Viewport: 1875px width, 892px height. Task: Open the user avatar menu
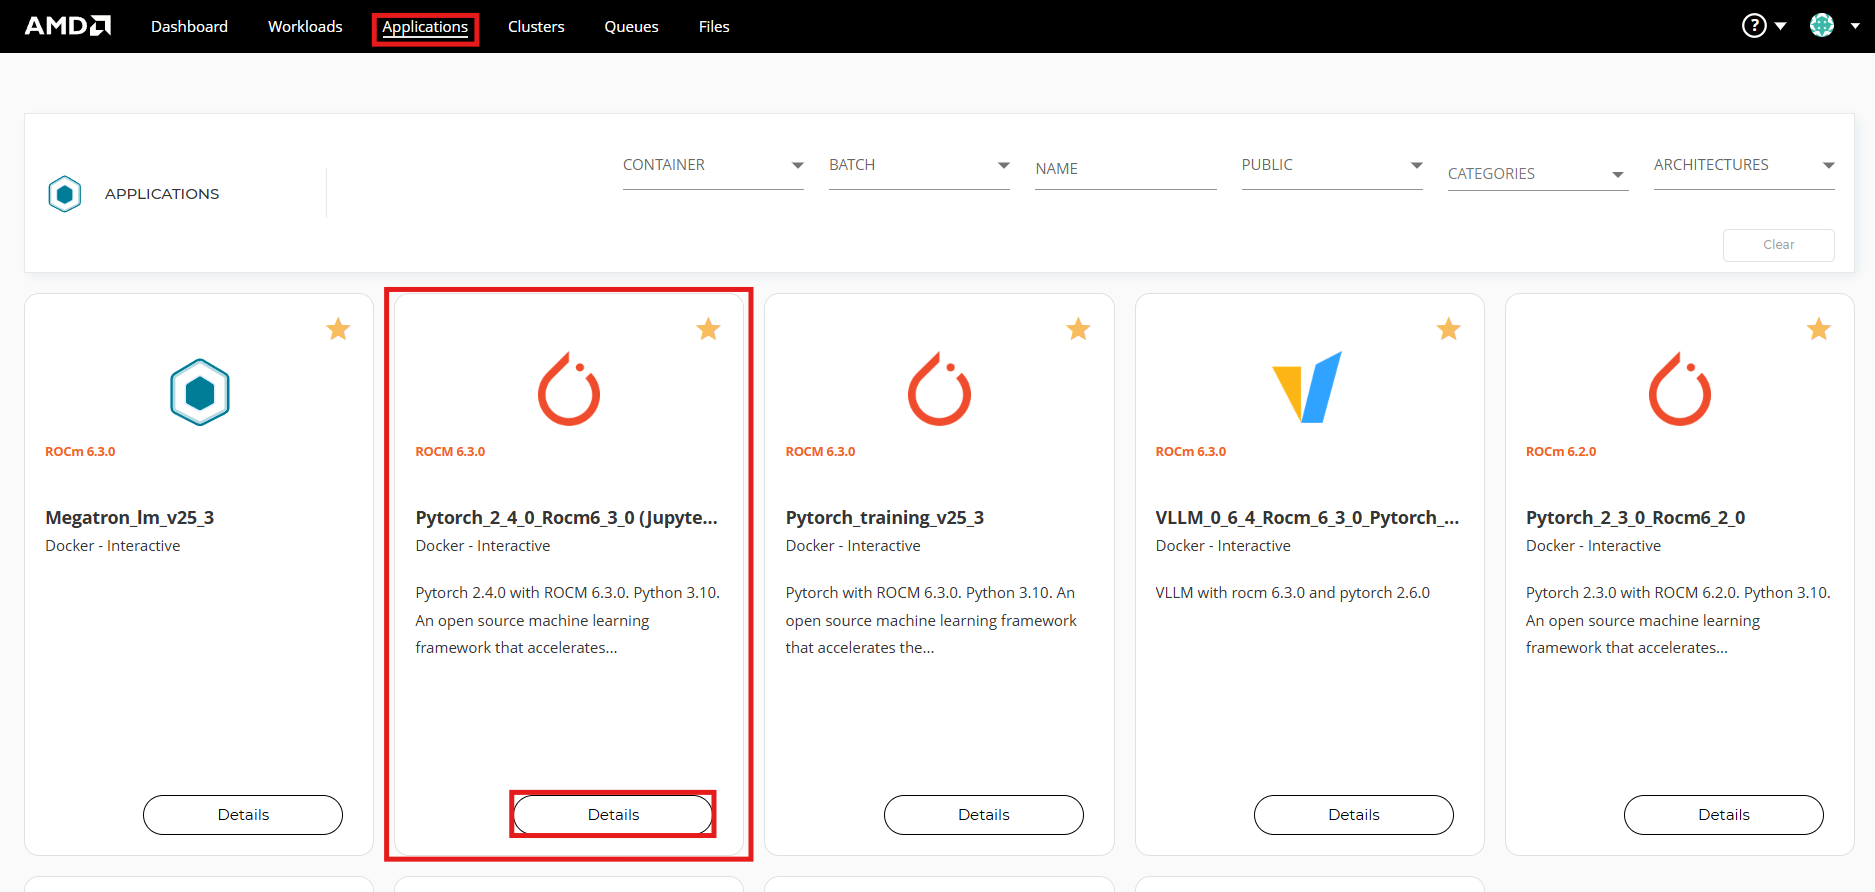pyautogui.click(x=1822, y=26)
